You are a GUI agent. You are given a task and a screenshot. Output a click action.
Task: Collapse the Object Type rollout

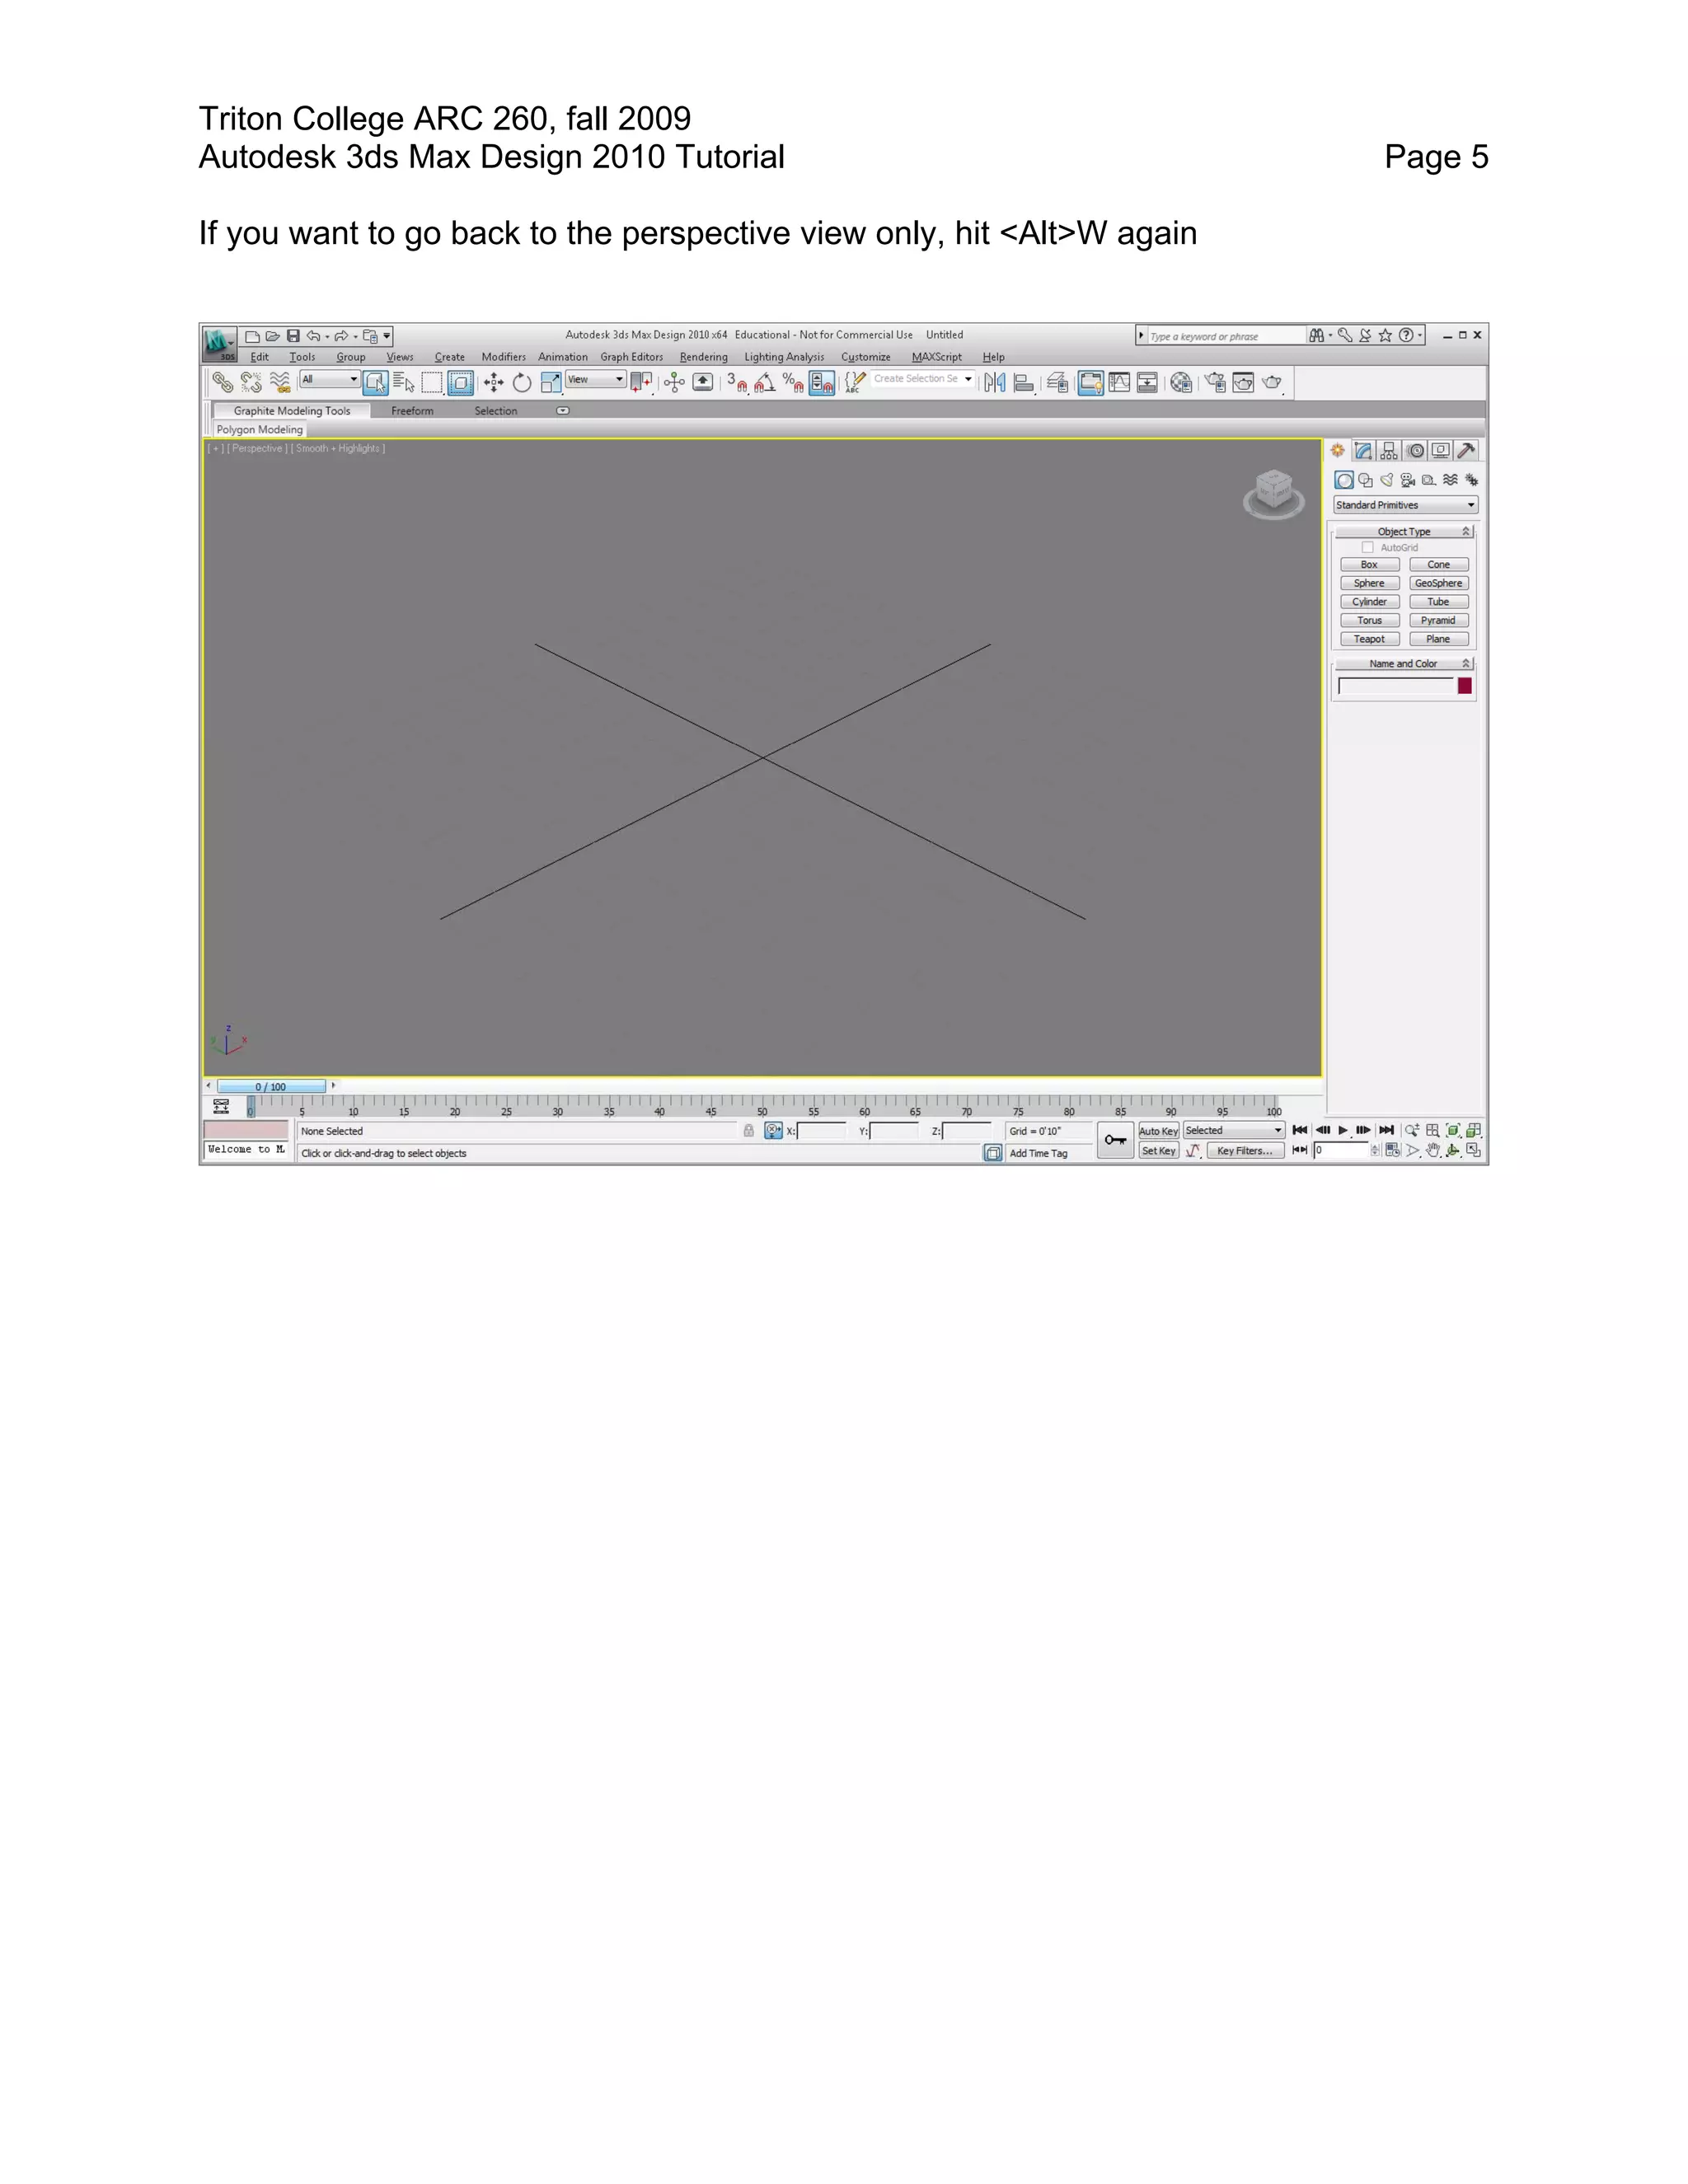pos(1404,532)
